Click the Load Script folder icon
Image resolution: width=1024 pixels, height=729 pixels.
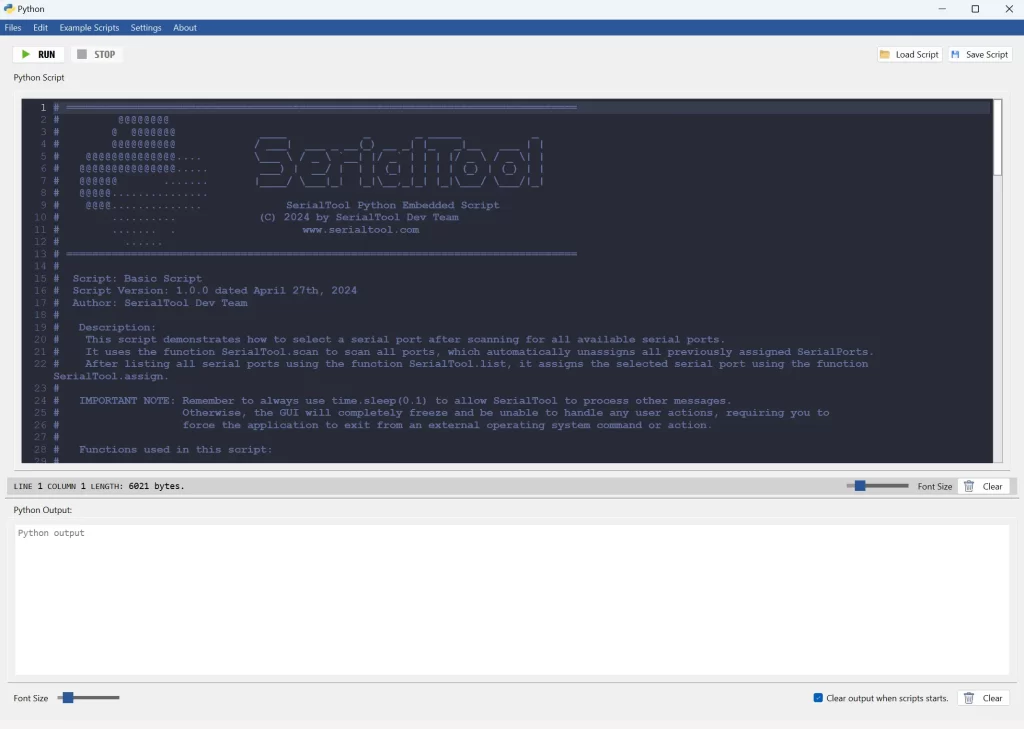coord(885,54)
